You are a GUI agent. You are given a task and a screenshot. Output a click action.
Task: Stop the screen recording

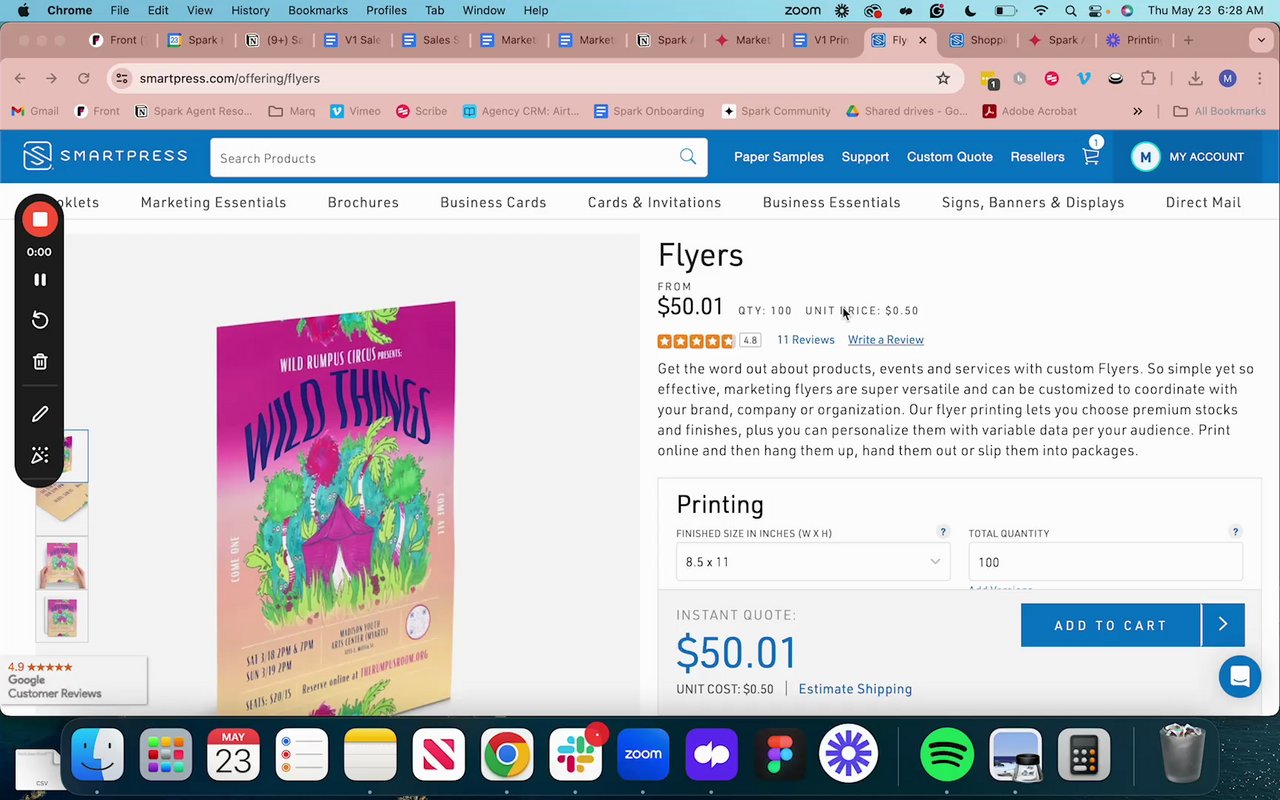40,220
